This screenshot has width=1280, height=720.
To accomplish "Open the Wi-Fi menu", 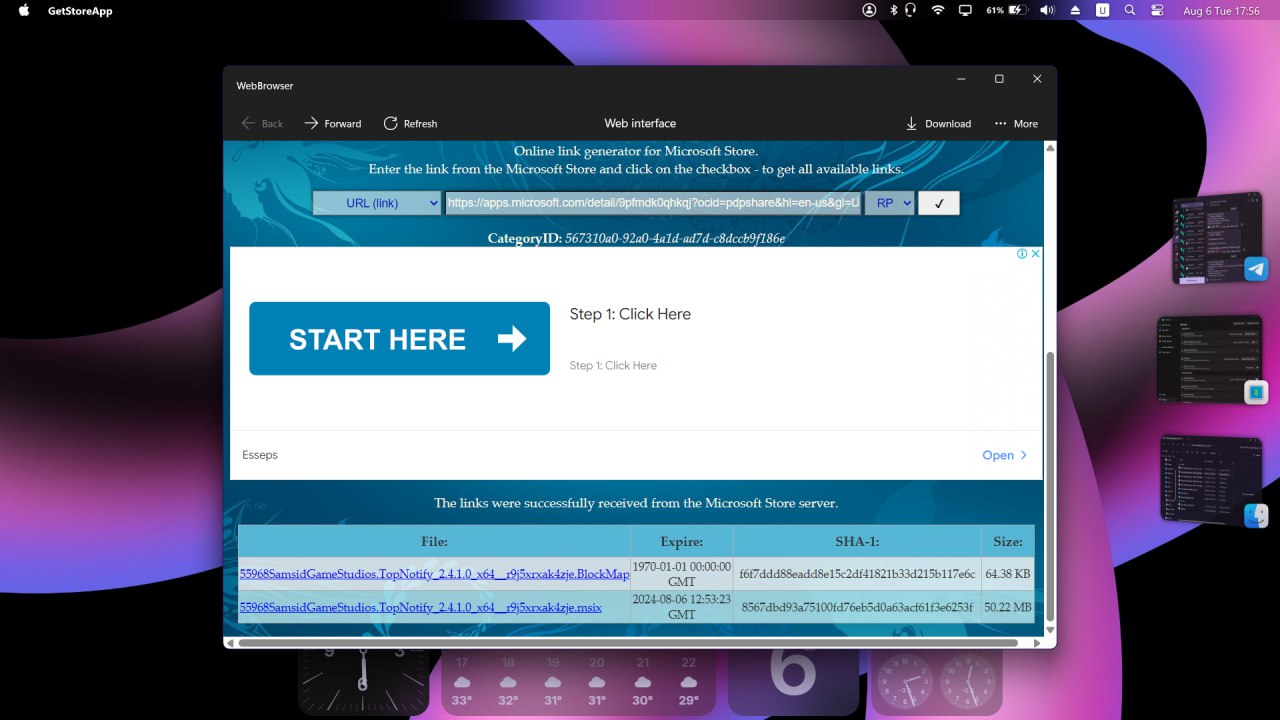I will 938,10.
